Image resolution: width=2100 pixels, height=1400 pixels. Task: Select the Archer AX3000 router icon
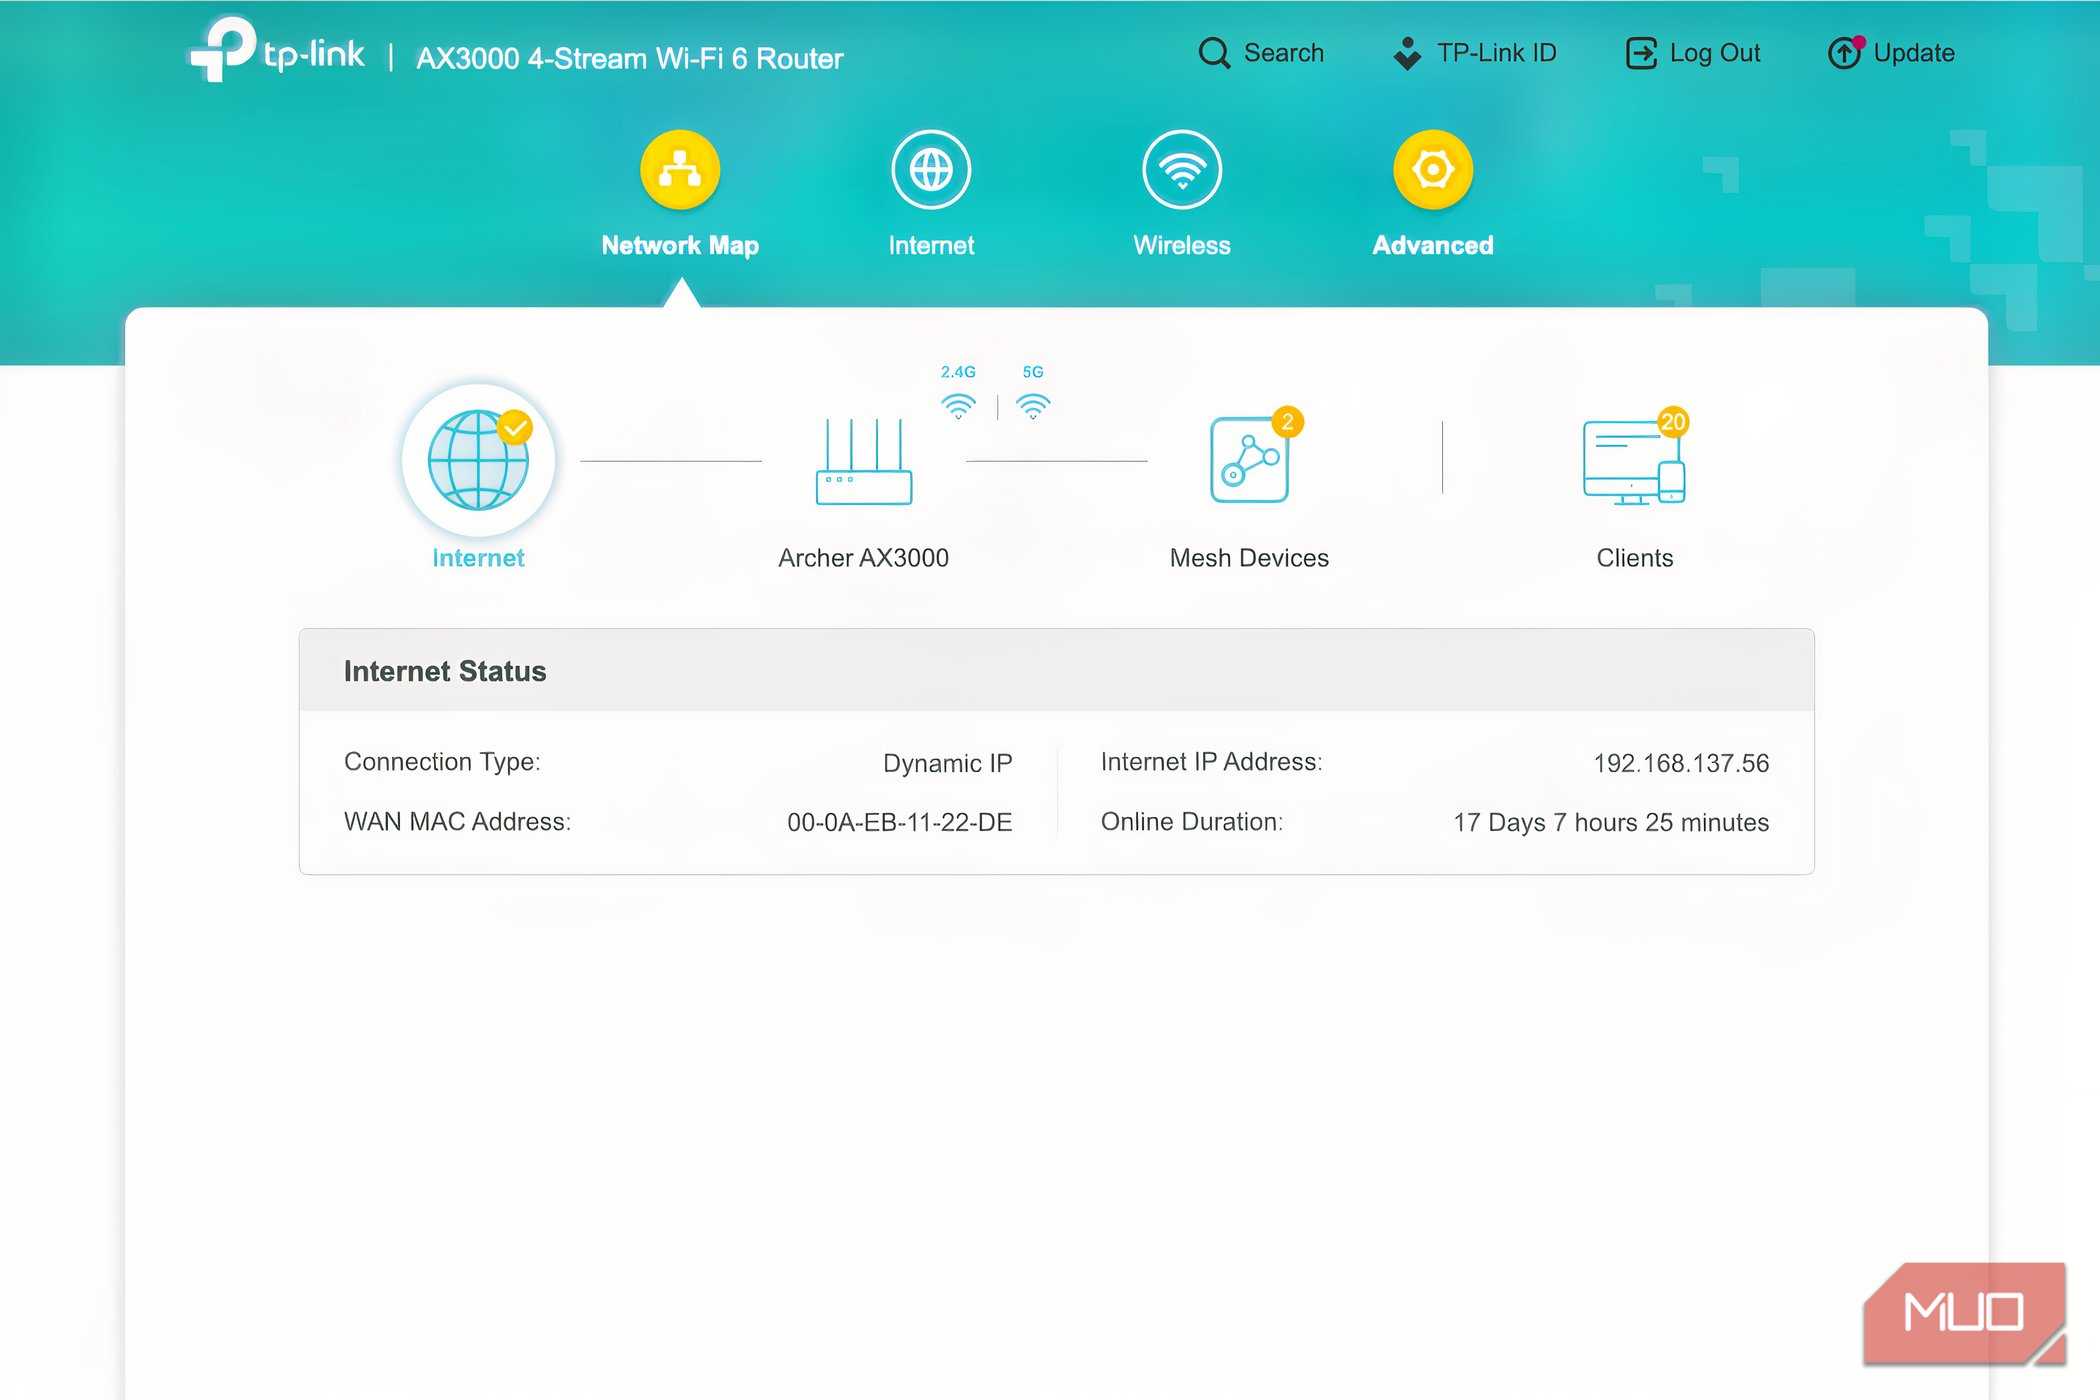(864, 461)
